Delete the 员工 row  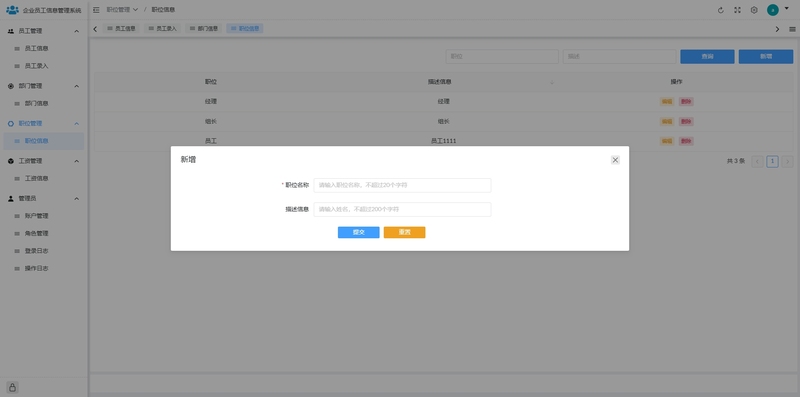click(686, 141)
